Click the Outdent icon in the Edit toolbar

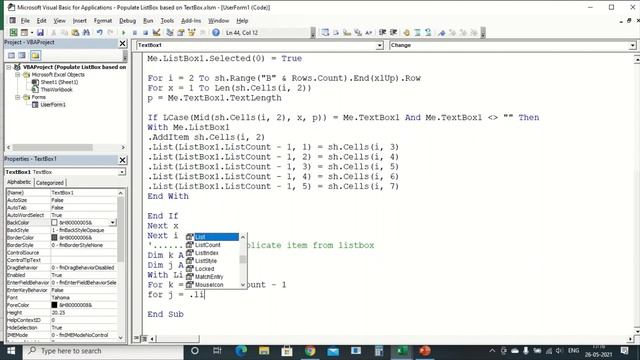393,33
